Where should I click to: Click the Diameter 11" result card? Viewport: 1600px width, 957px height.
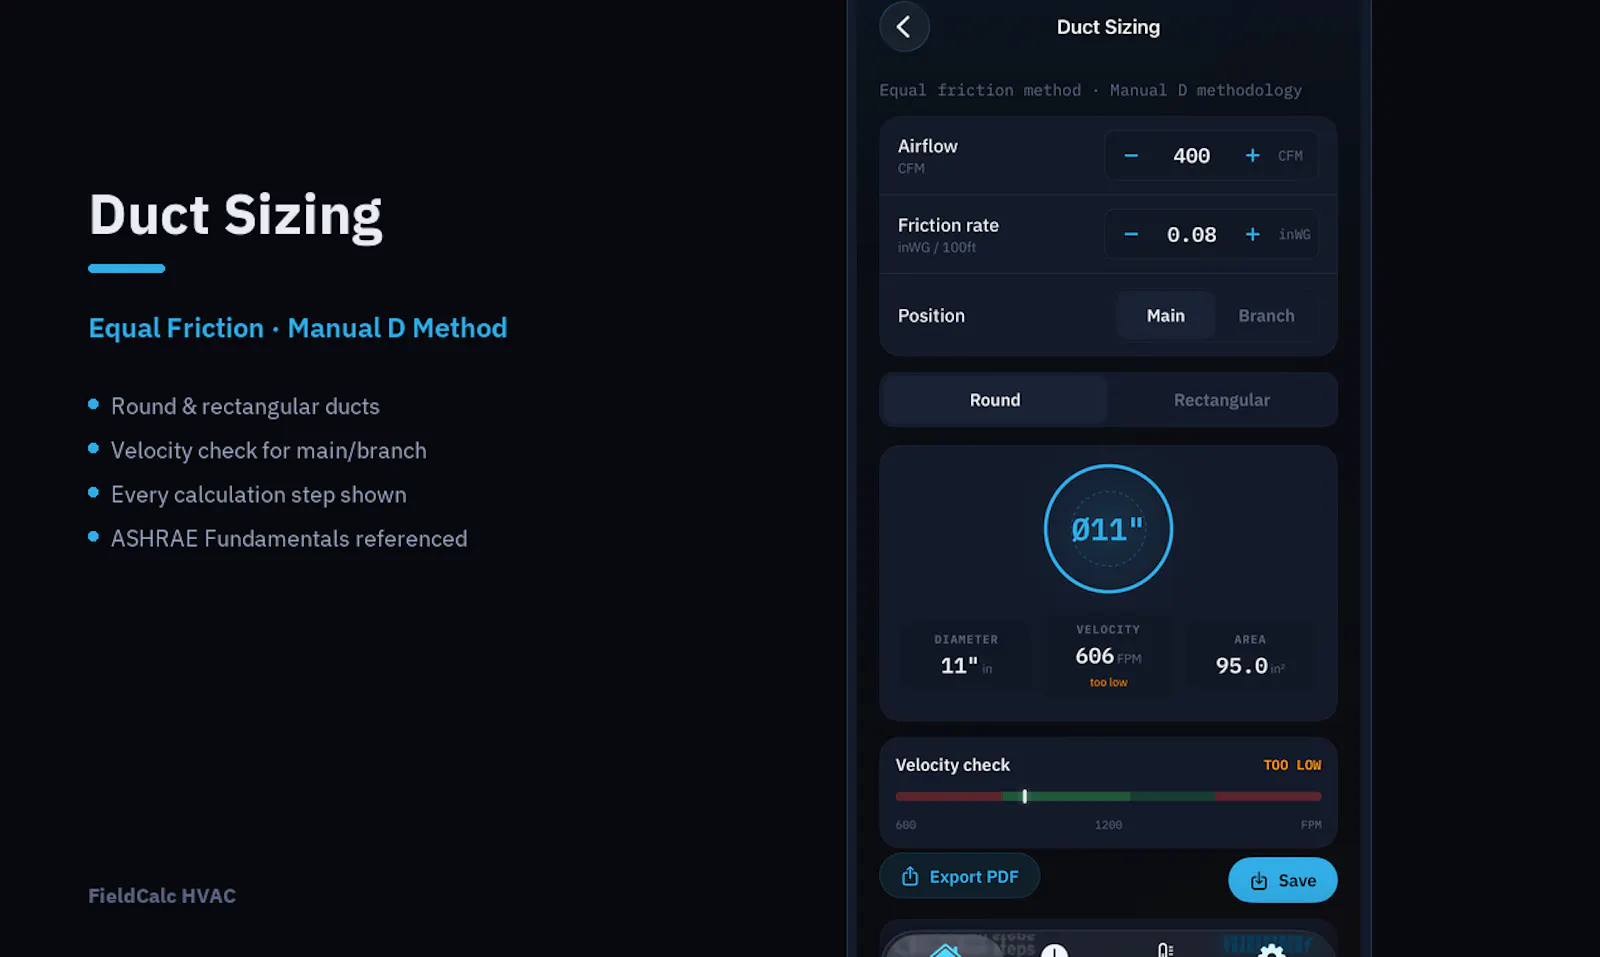coord(966,657)
